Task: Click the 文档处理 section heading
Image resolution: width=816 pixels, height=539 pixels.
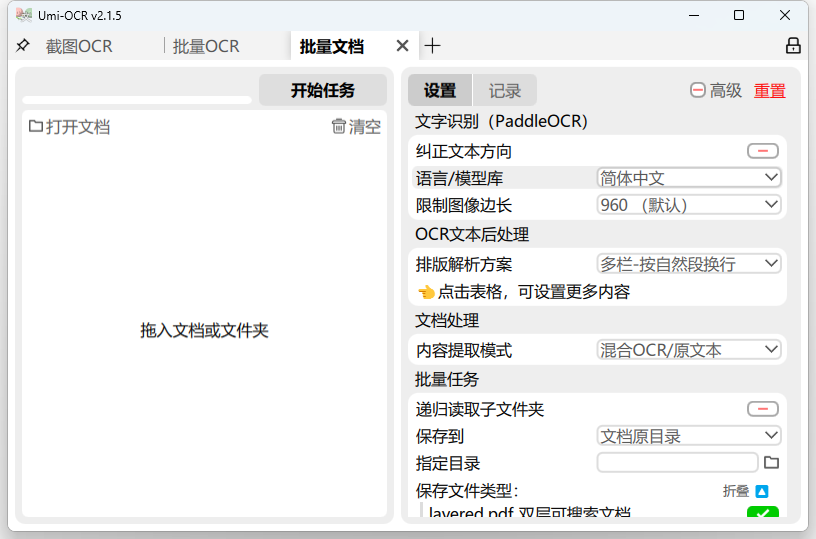Action: (447, 320)
